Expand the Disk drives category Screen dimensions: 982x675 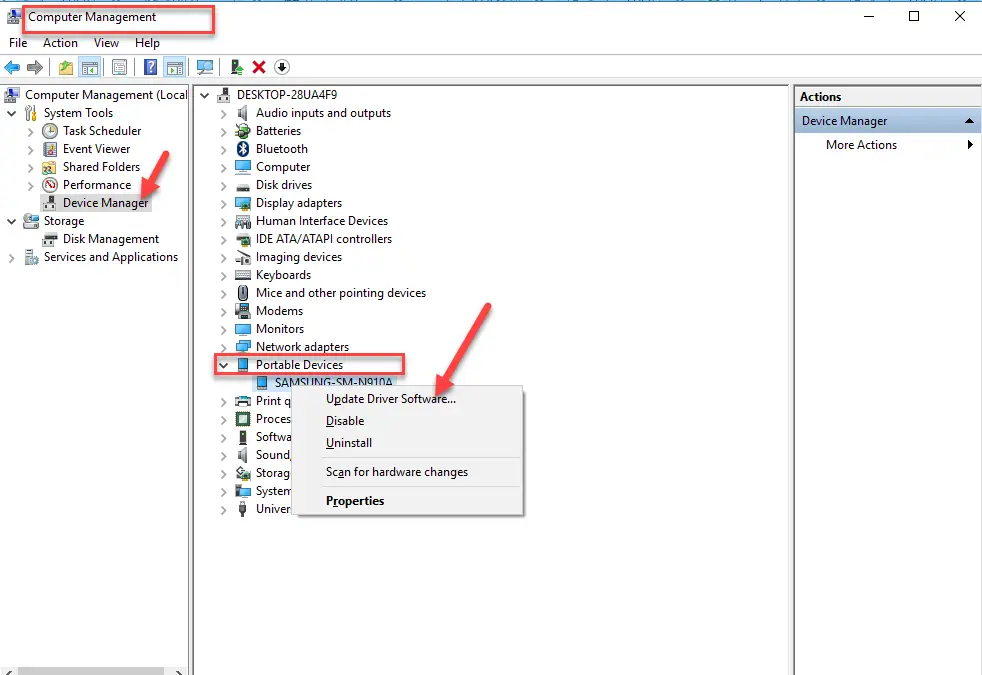click(x=223, y=184)
